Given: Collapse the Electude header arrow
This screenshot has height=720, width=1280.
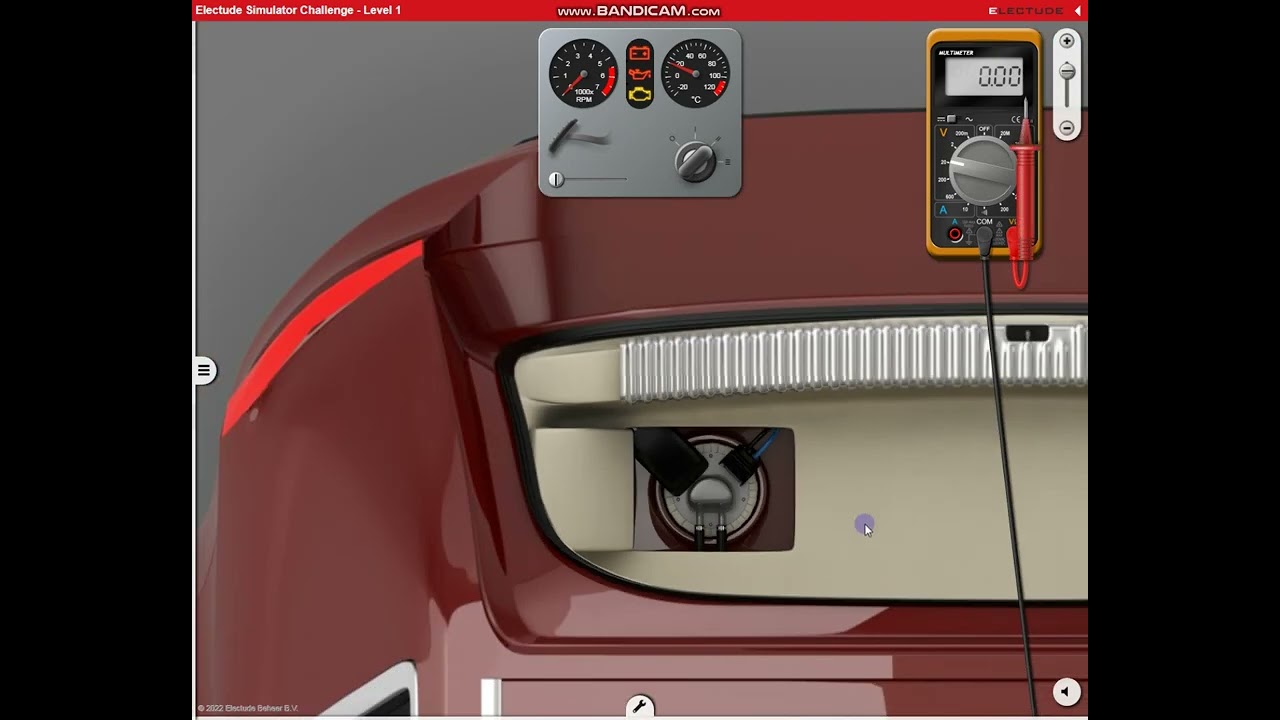Looking at the screenshot, I should pos(1078,10).
